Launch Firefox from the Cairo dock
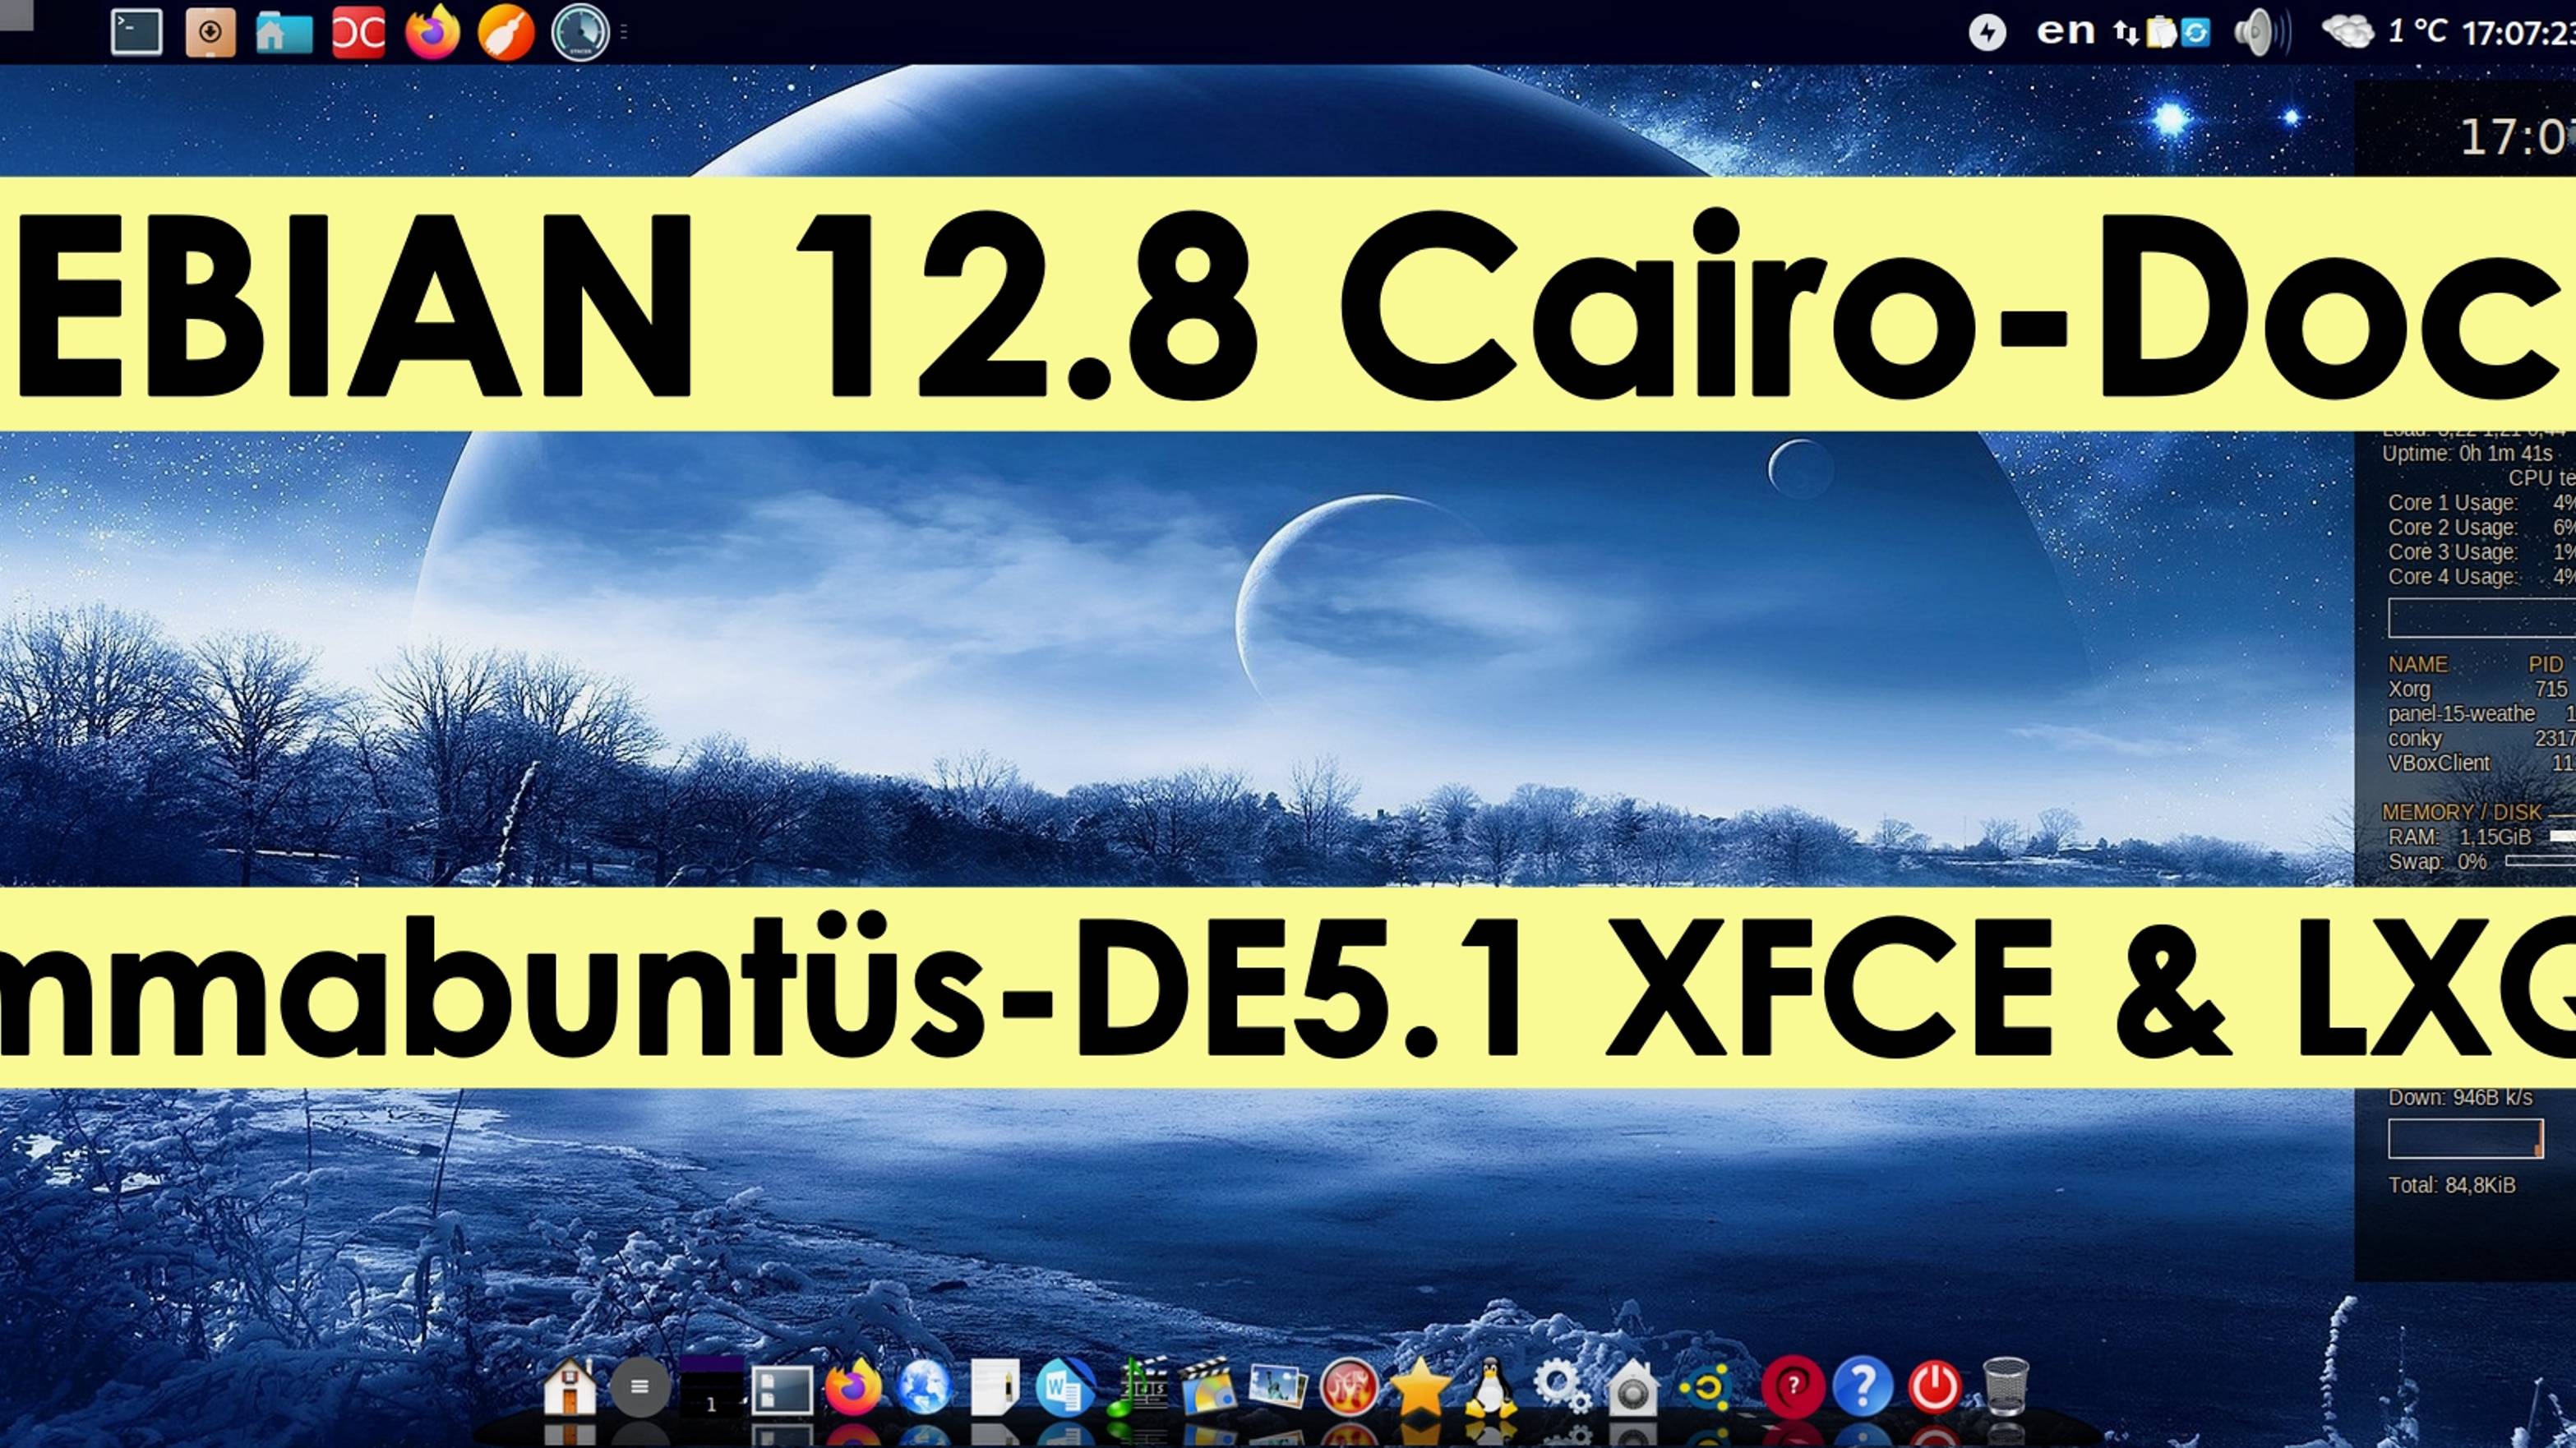Screen dimensions: 2576x1448 click(853, 1387)
